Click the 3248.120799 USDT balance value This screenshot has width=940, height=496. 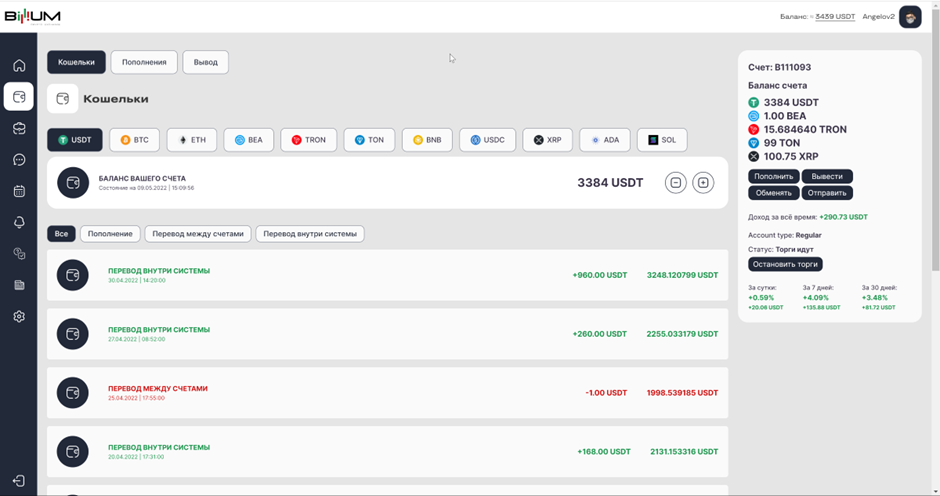682,275
